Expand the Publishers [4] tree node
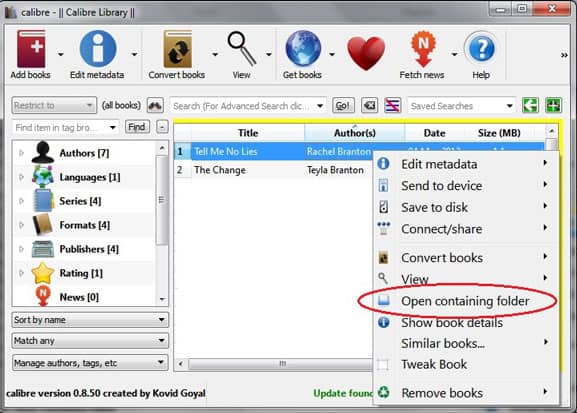The width and height of the screenshot is (577, 413). point(21,249)
